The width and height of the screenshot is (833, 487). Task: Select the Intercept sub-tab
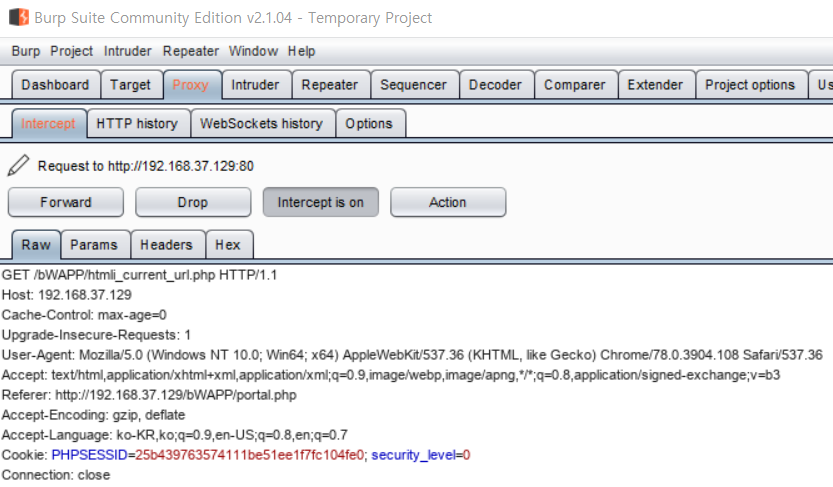48,124
